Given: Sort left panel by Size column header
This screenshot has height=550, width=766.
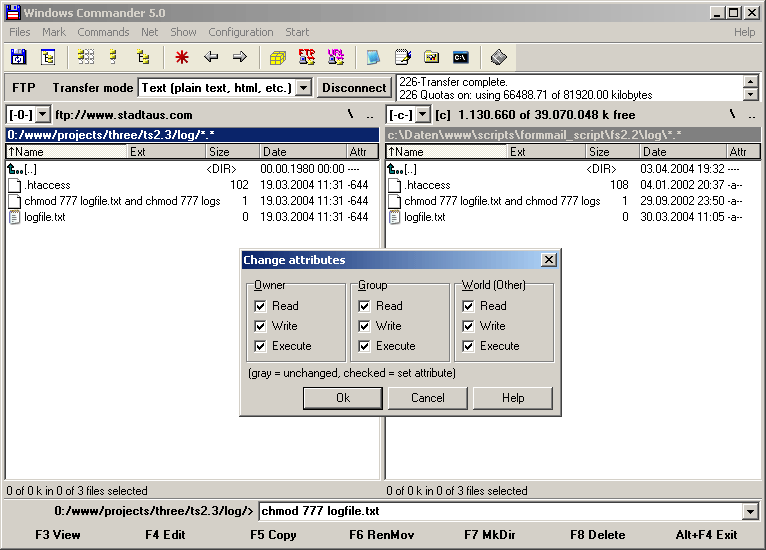Looking at the screenshot, I should tap(233, 152).
